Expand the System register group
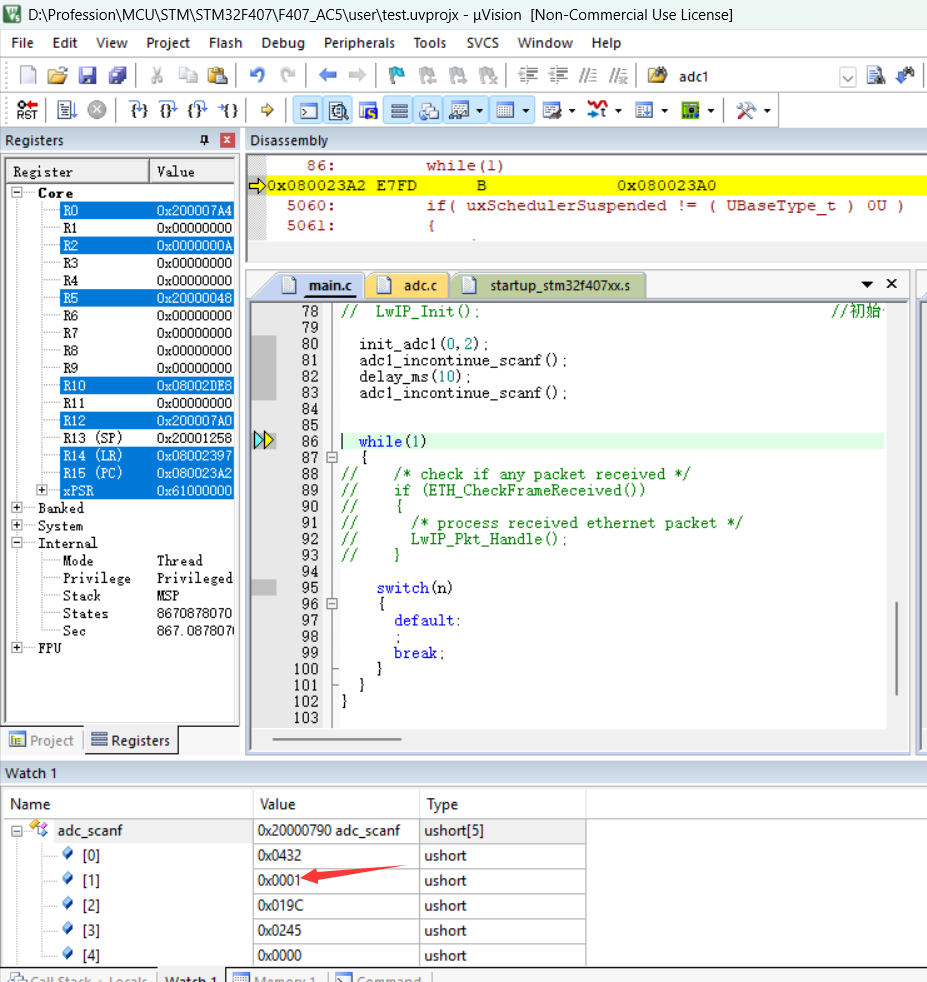This screenshot has width=927, height=982. click(17, 525)
